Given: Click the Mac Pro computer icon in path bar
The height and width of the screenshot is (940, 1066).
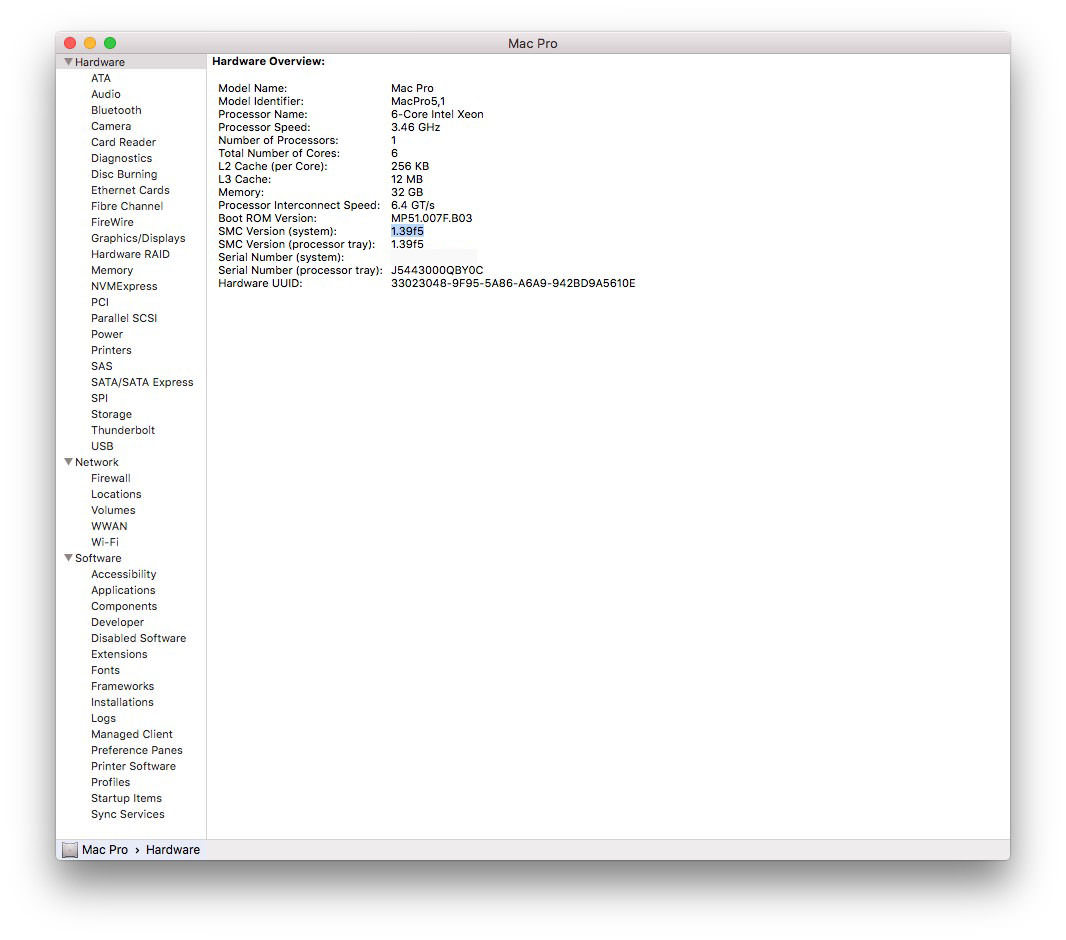Looking at the screenshot, I should pos(70,850).
